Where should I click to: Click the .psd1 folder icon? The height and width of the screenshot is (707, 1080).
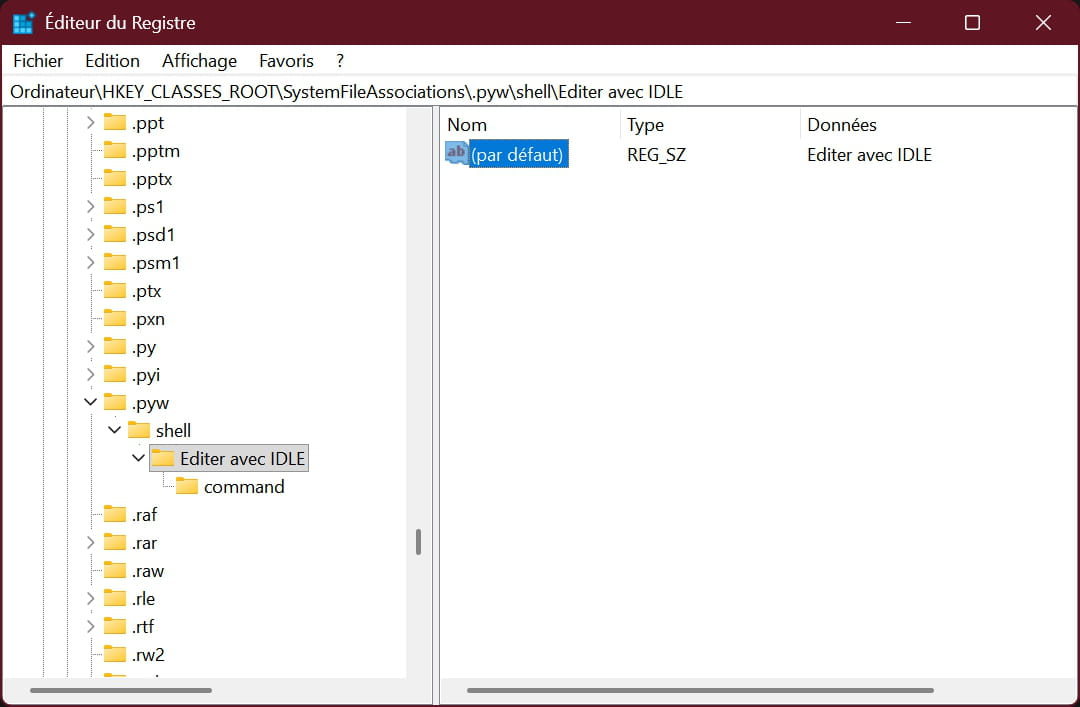pos(115,234)
